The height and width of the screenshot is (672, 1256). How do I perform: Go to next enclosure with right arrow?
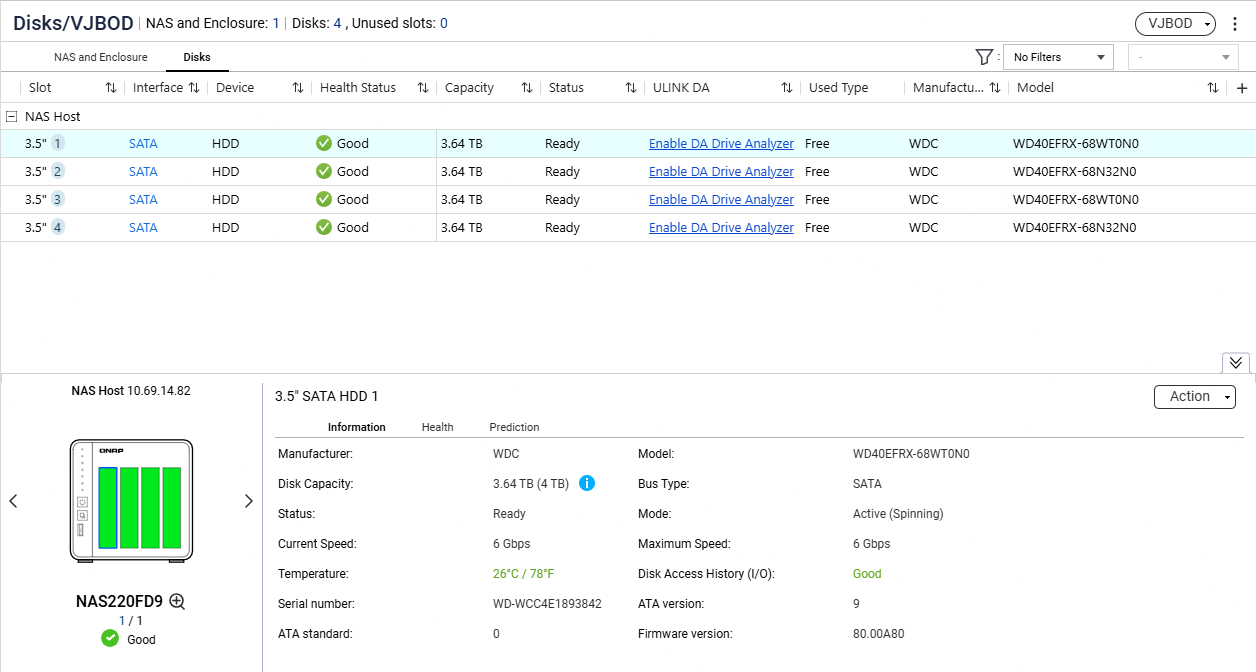pos(248,501)
